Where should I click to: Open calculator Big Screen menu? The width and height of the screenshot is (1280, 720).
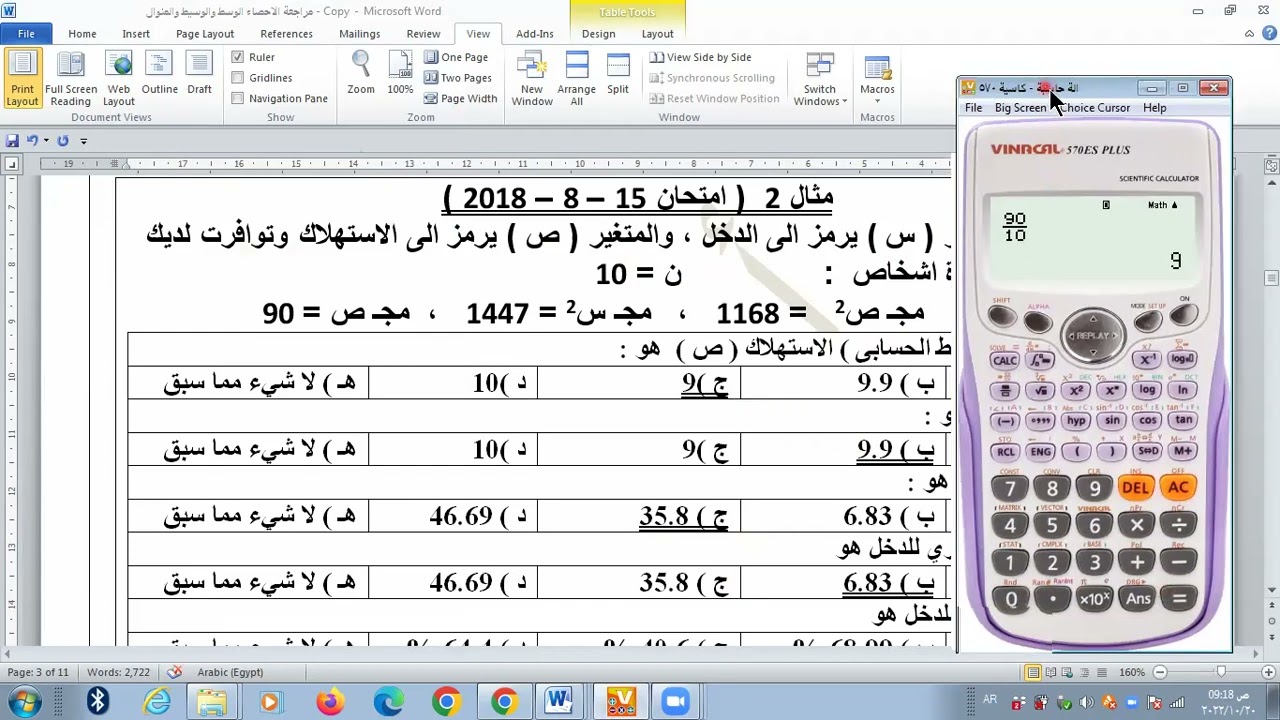tap(1020, 108)
